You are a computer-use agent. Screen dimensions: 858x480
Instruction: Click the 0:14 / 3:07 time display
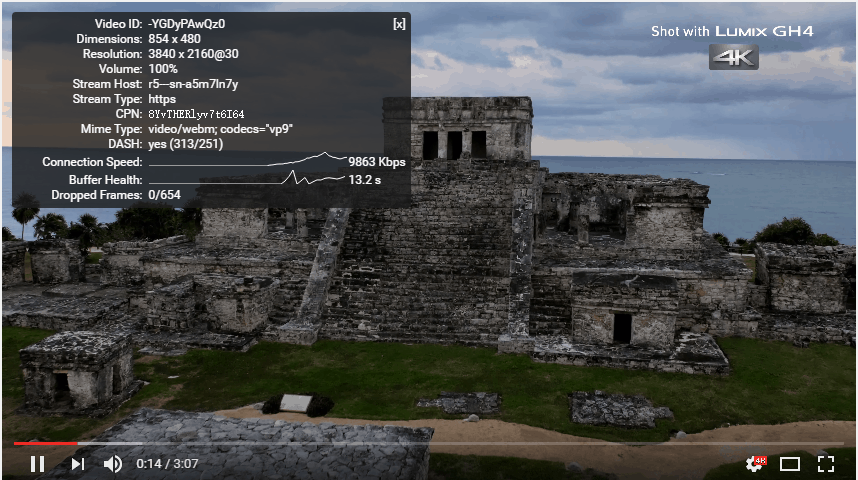167,464
